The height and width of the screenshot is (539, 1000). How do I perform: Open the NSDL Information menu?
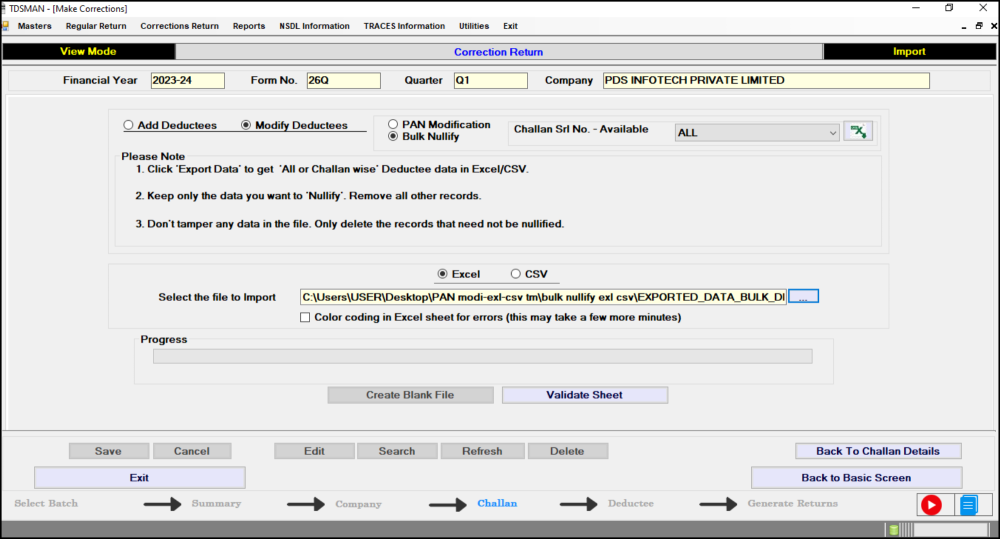coord(314,26)
